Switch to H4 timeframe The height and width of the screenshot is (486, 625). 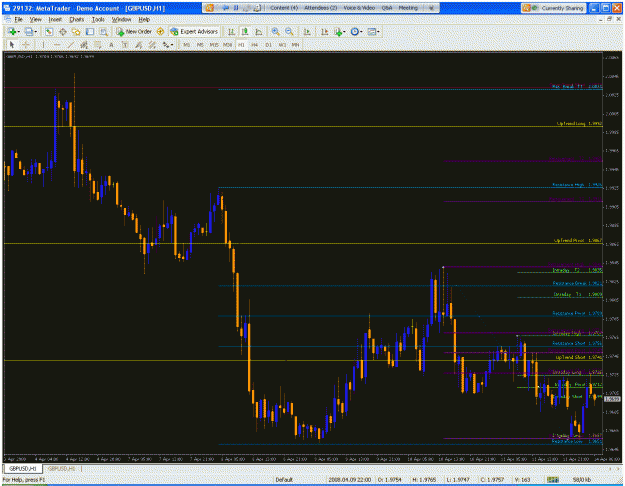(x=255, y=45)
